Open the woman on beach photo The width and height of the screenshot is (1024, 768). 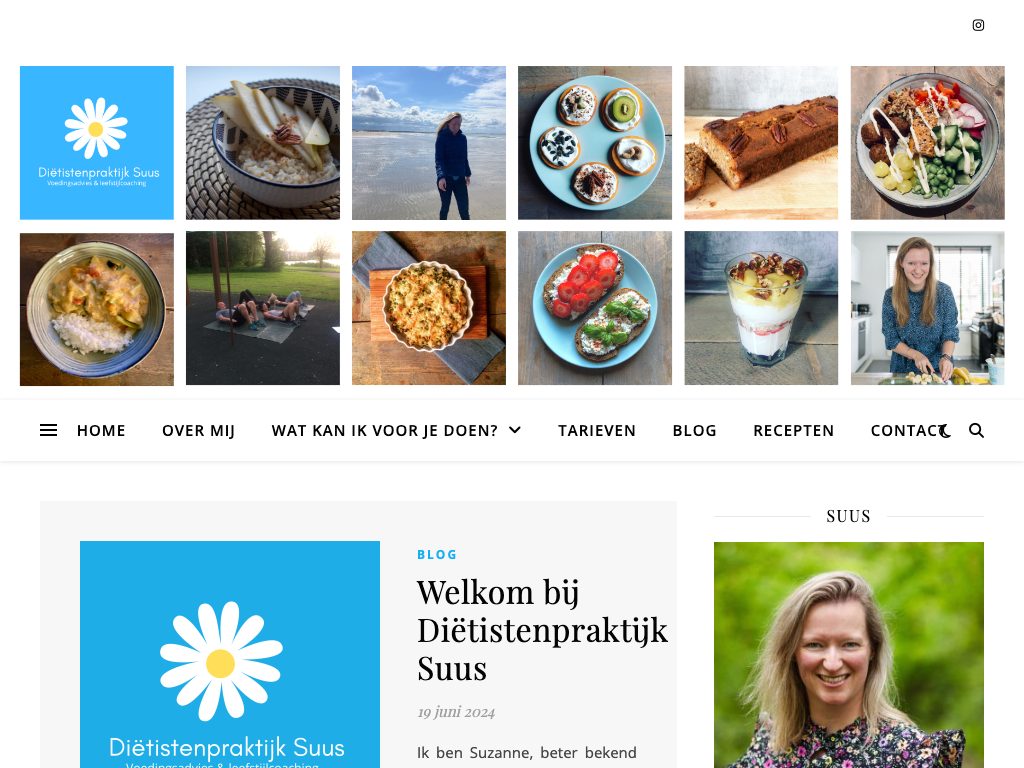pos(429,143)
